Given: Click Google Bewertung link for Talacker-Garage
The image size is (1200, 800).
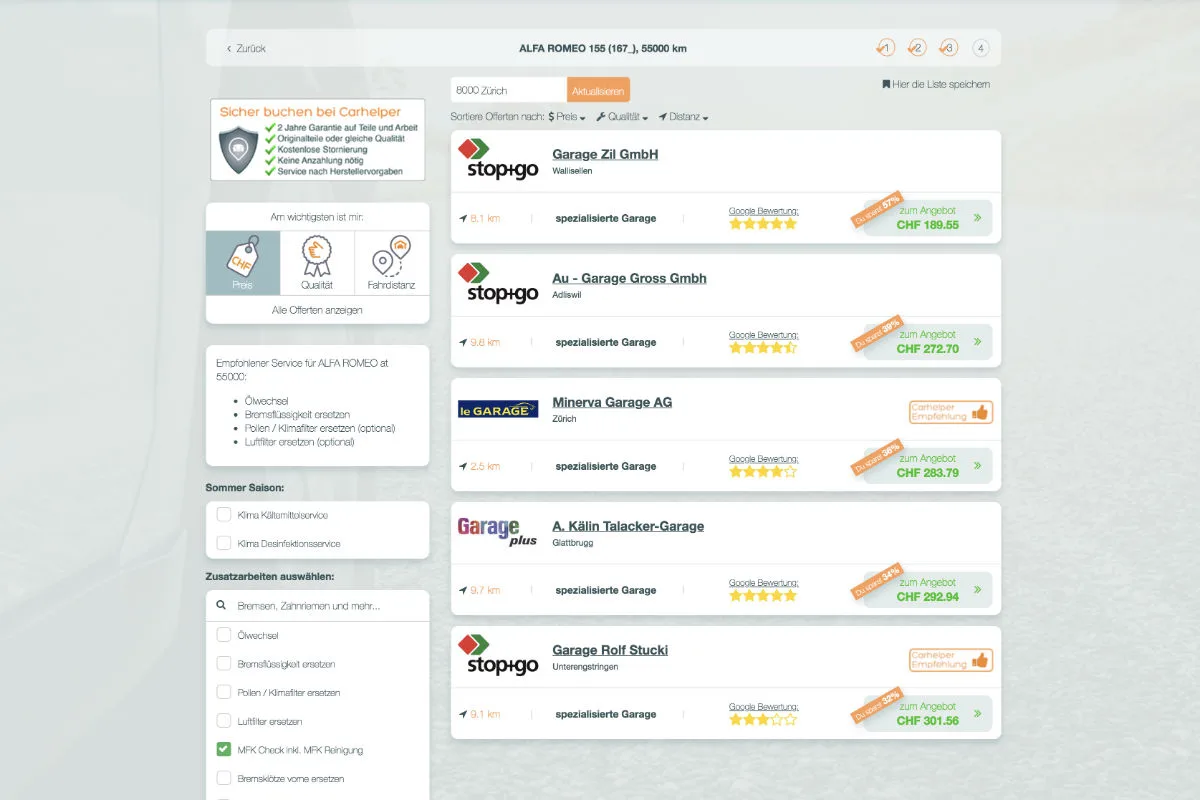Looking at the screenshot, I should click(763, 582).
